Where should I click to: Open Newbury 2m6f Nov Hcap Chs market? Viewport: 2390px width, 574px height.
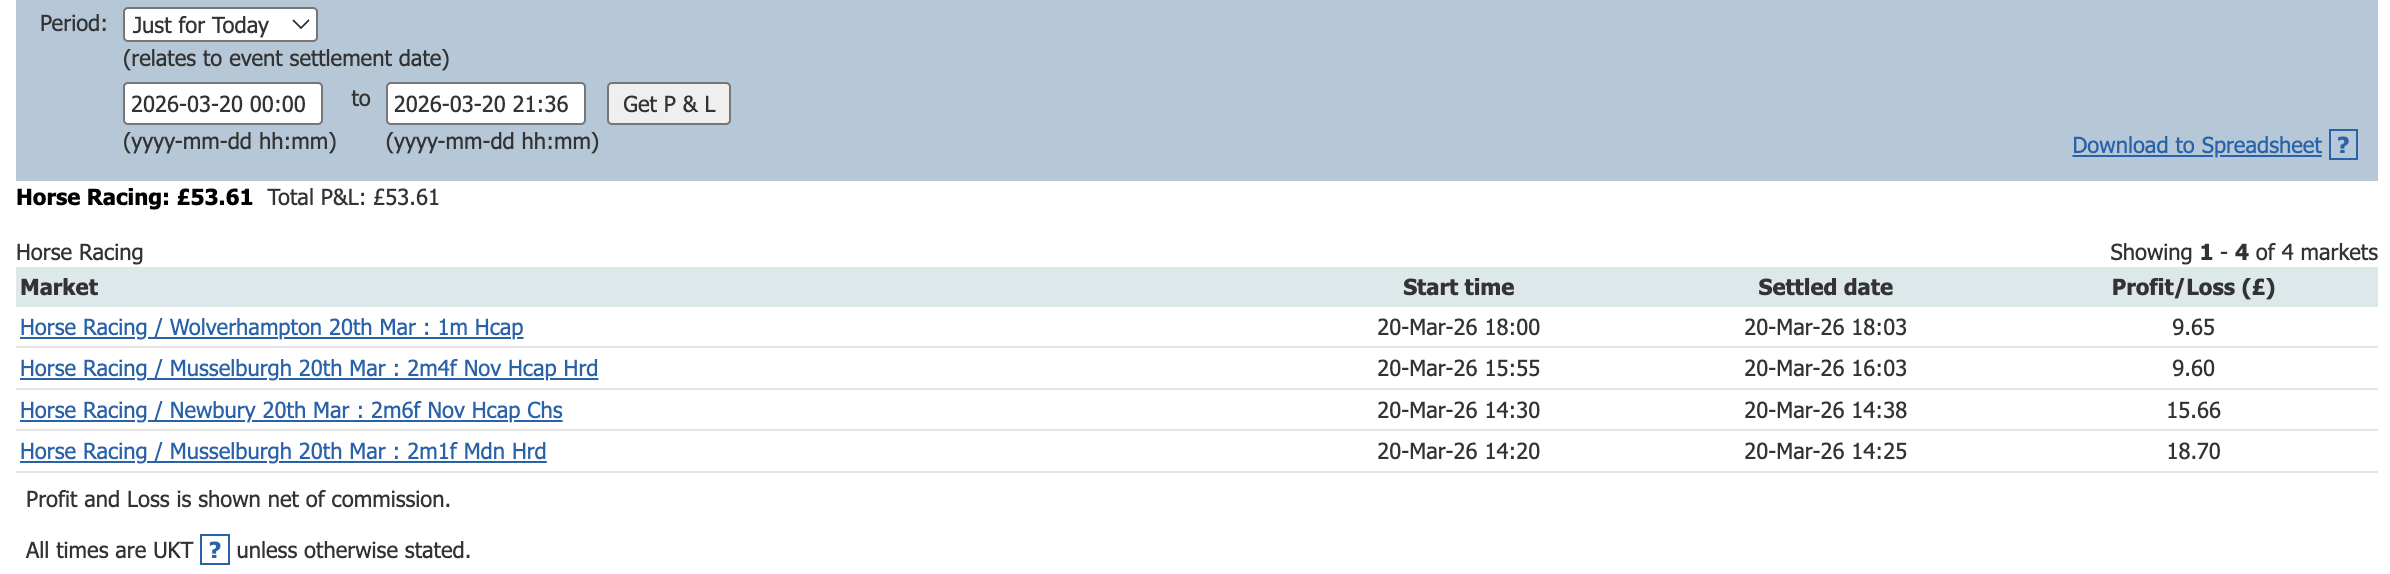(x=291, y=411)
